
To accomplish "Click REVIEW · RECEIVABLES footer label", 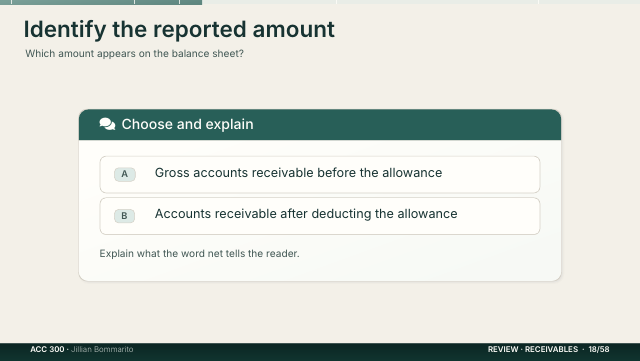I will pyautogui.click(x=533, y=349).
